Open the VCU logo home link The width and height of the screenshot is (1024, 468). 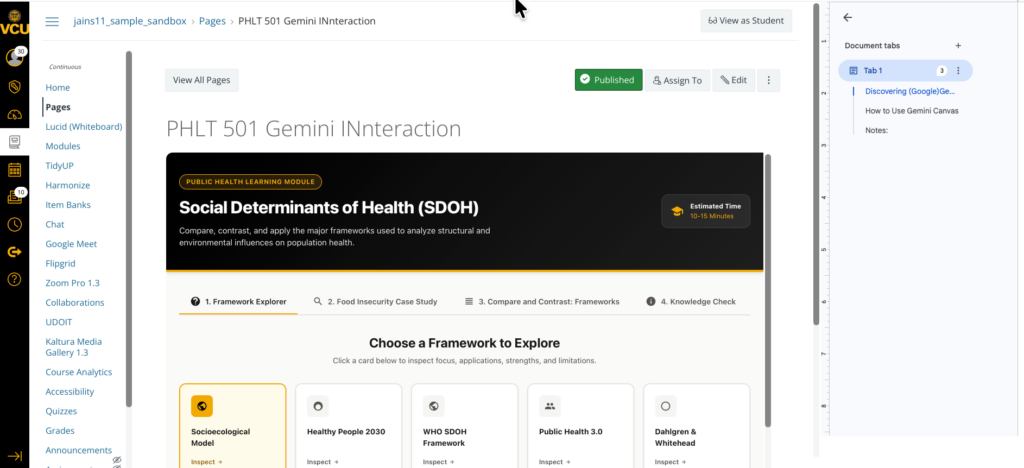[14, 24]
